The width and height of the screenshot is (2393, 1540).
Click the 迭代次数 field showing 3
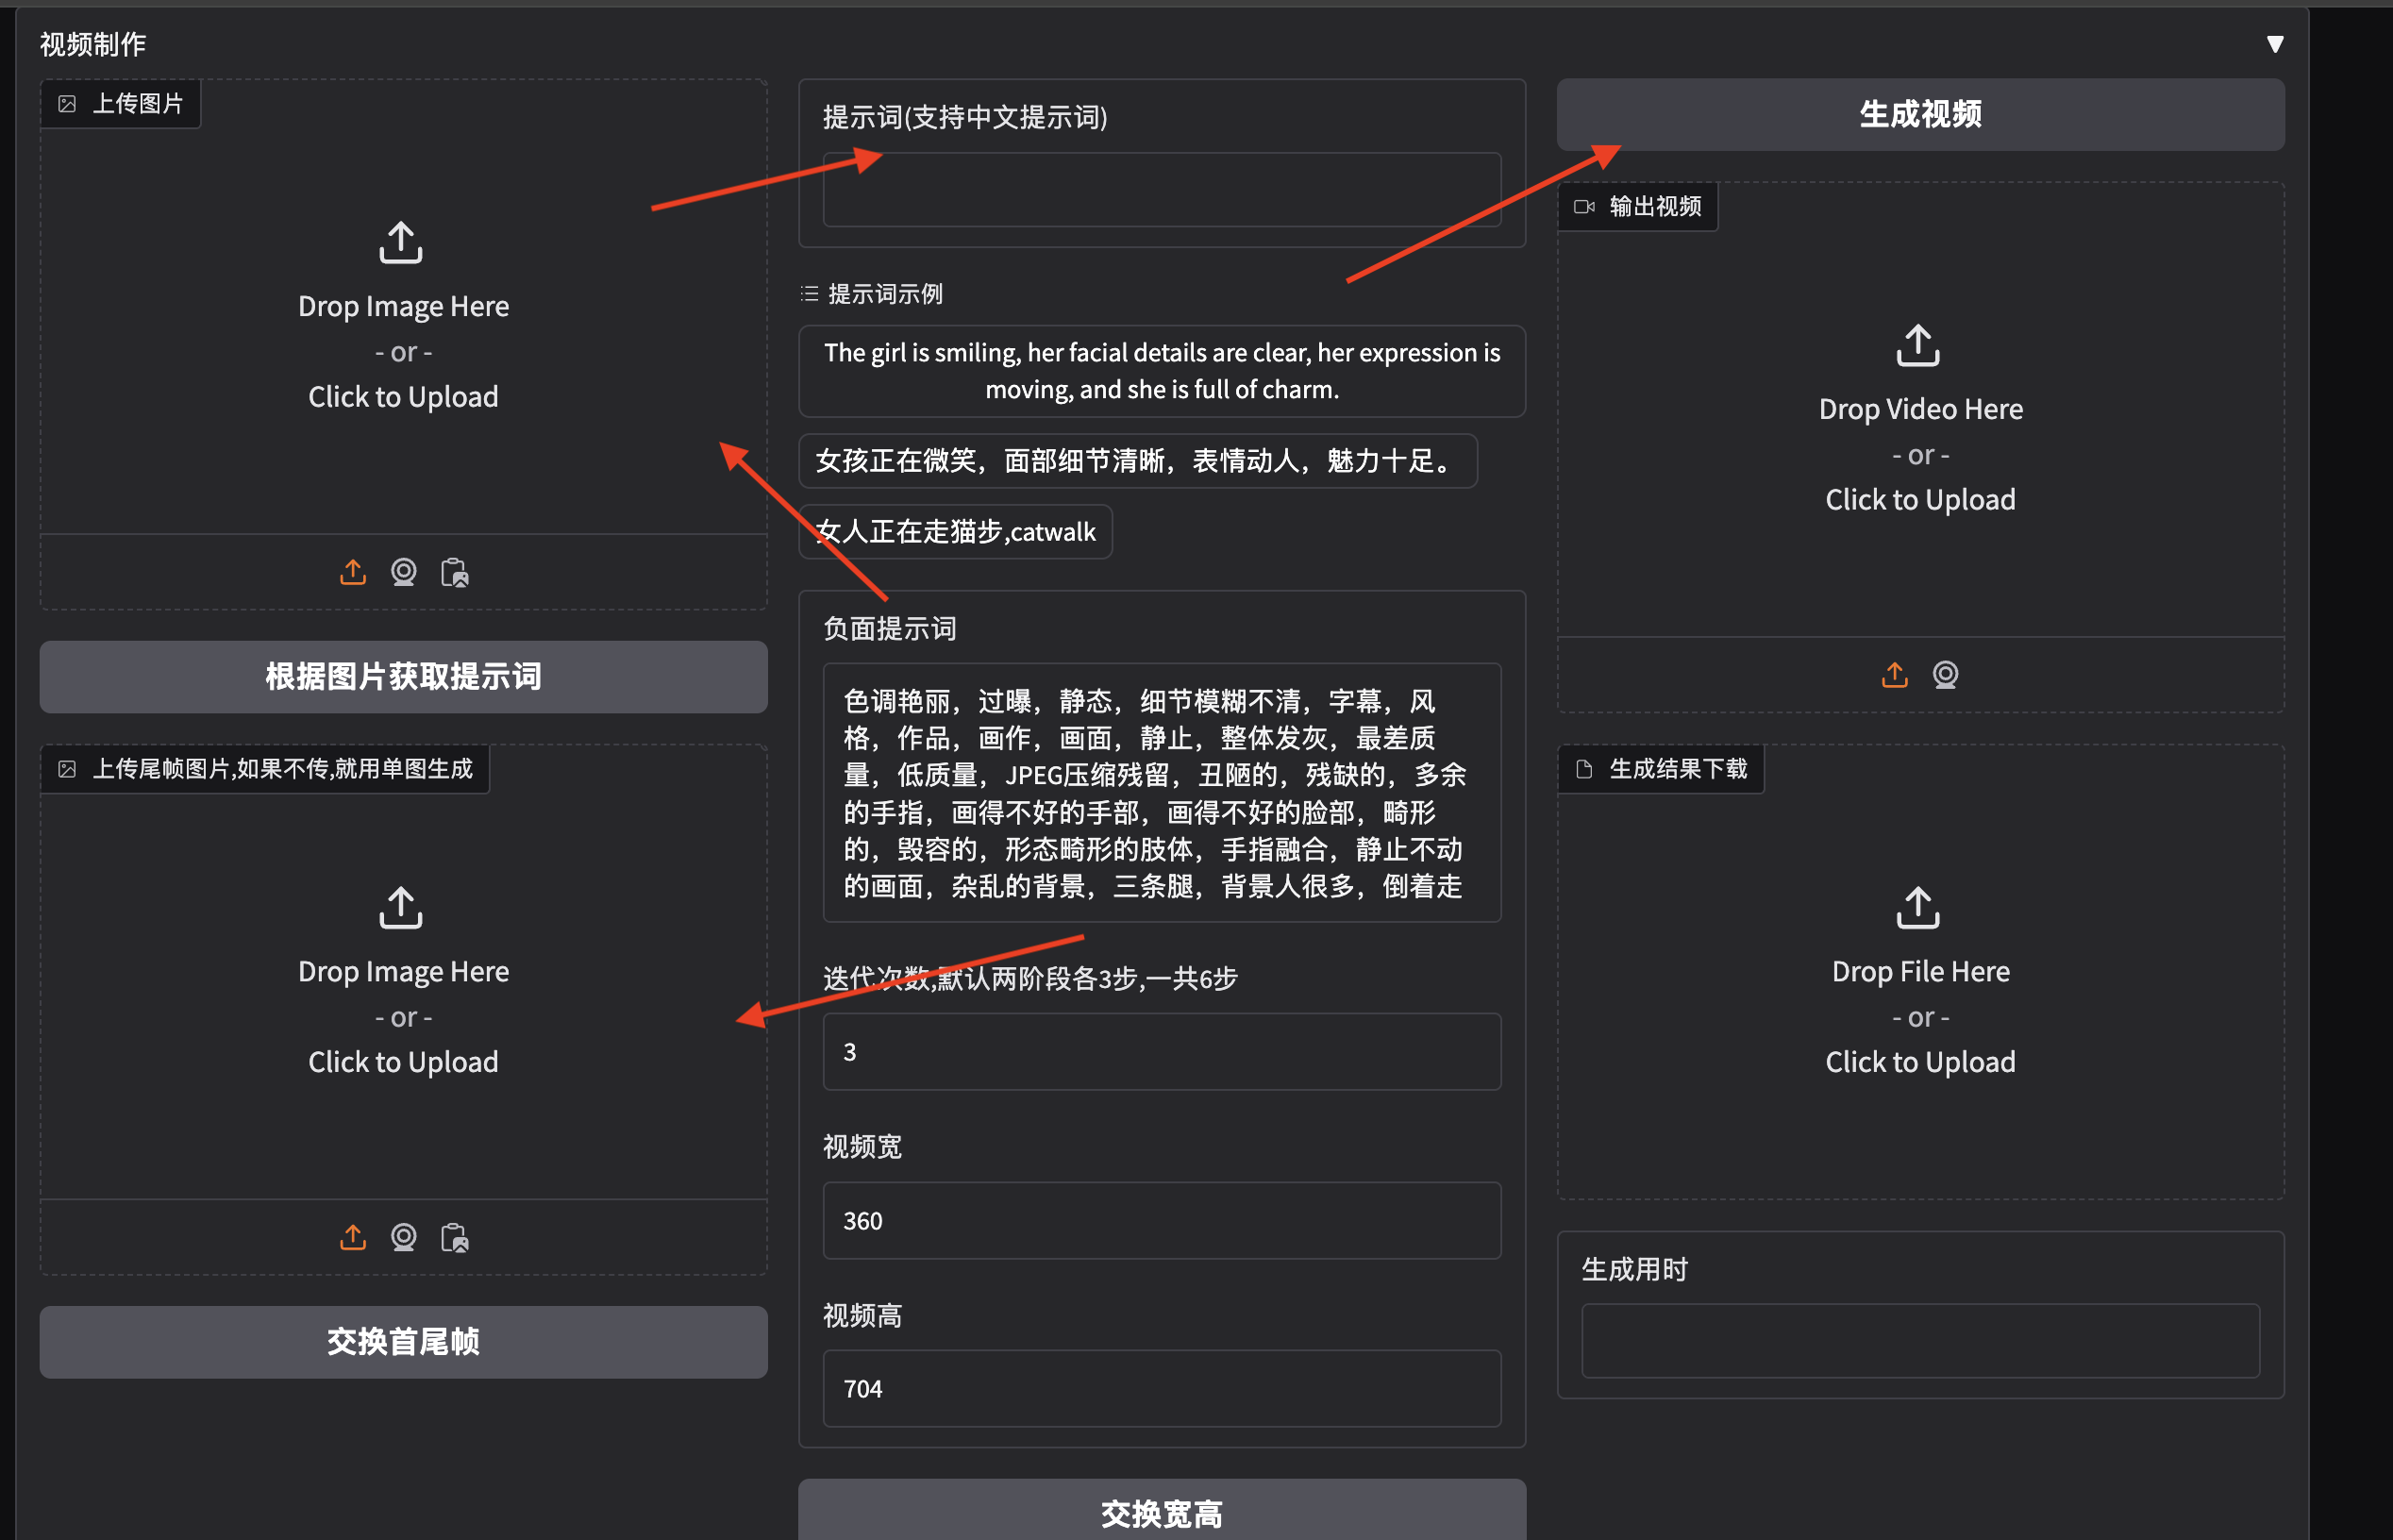pyautogui.click(x=1161, y=1052)
